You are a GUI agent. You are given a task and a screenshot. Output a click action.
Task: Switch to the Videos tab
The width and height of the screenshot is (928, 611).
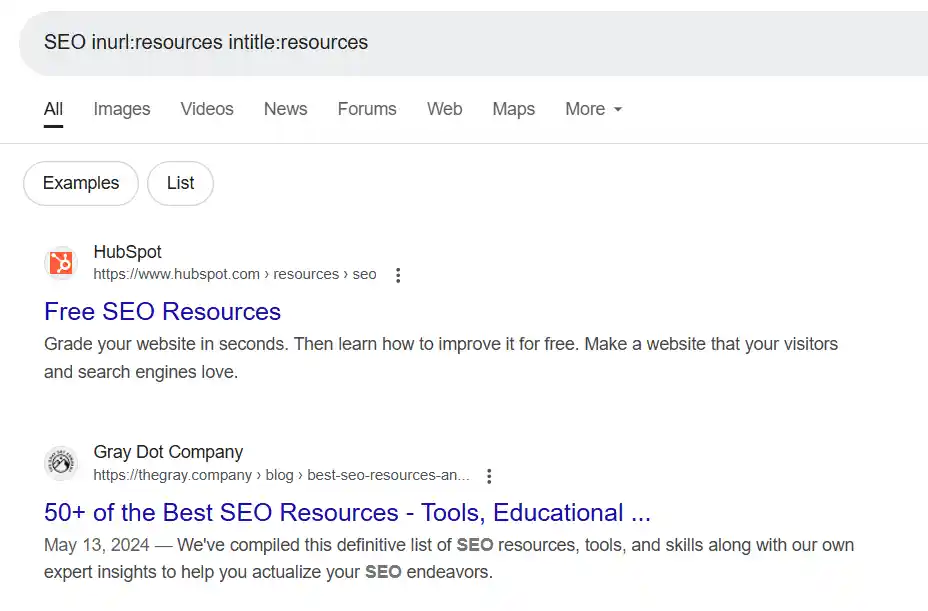coord(207,109)
